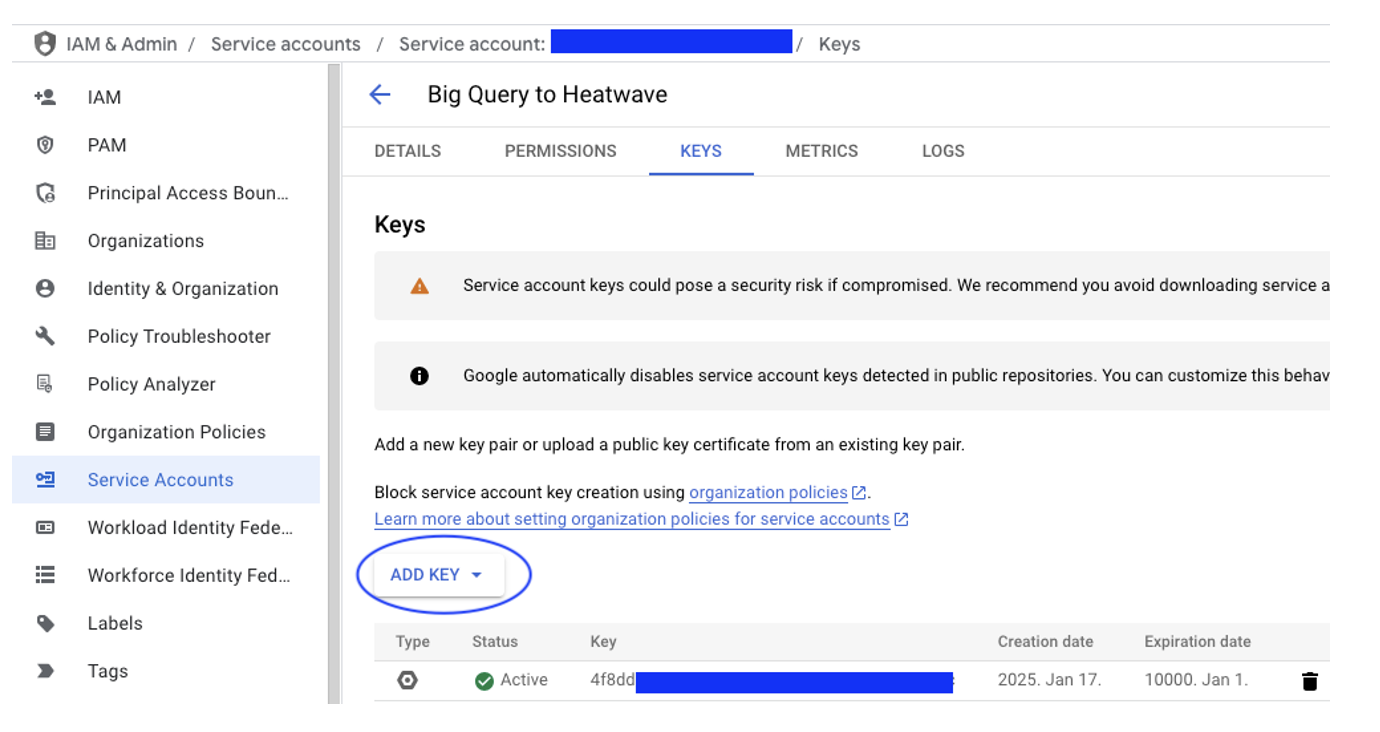Delete the active key with trash icon
This screenshot has height=732, width=1380.
[x=1309, y=681]
